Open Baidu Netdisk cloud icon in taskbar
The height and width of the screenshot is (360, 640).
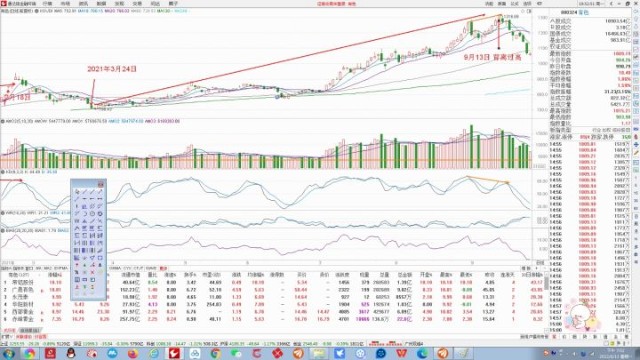pyautogui.click(x=195, y=353)
